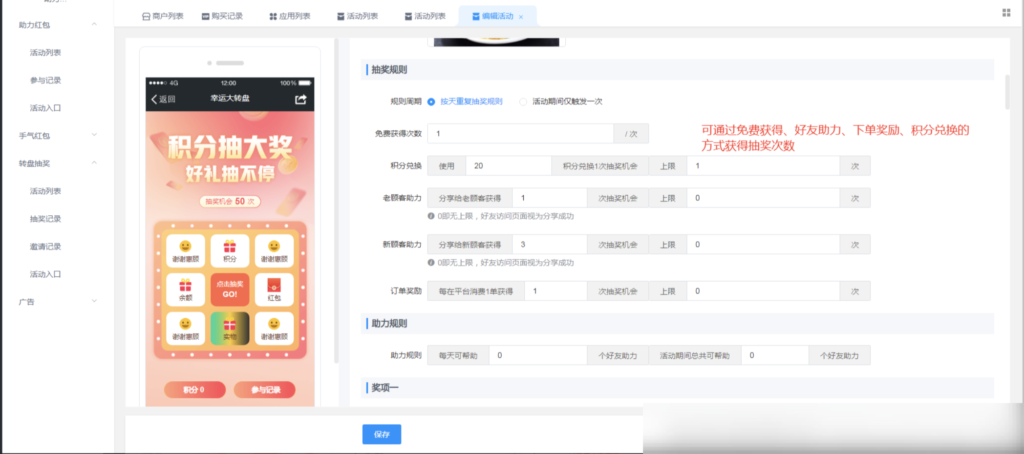Tap the 实物 gift tile in preview

tap(230, 329)
